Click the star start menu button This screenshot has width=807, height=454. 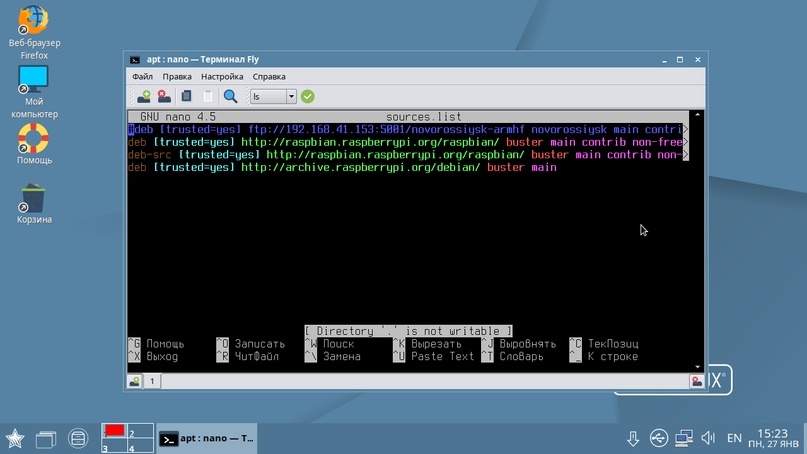pyautogui.click(x=15, y=438)
